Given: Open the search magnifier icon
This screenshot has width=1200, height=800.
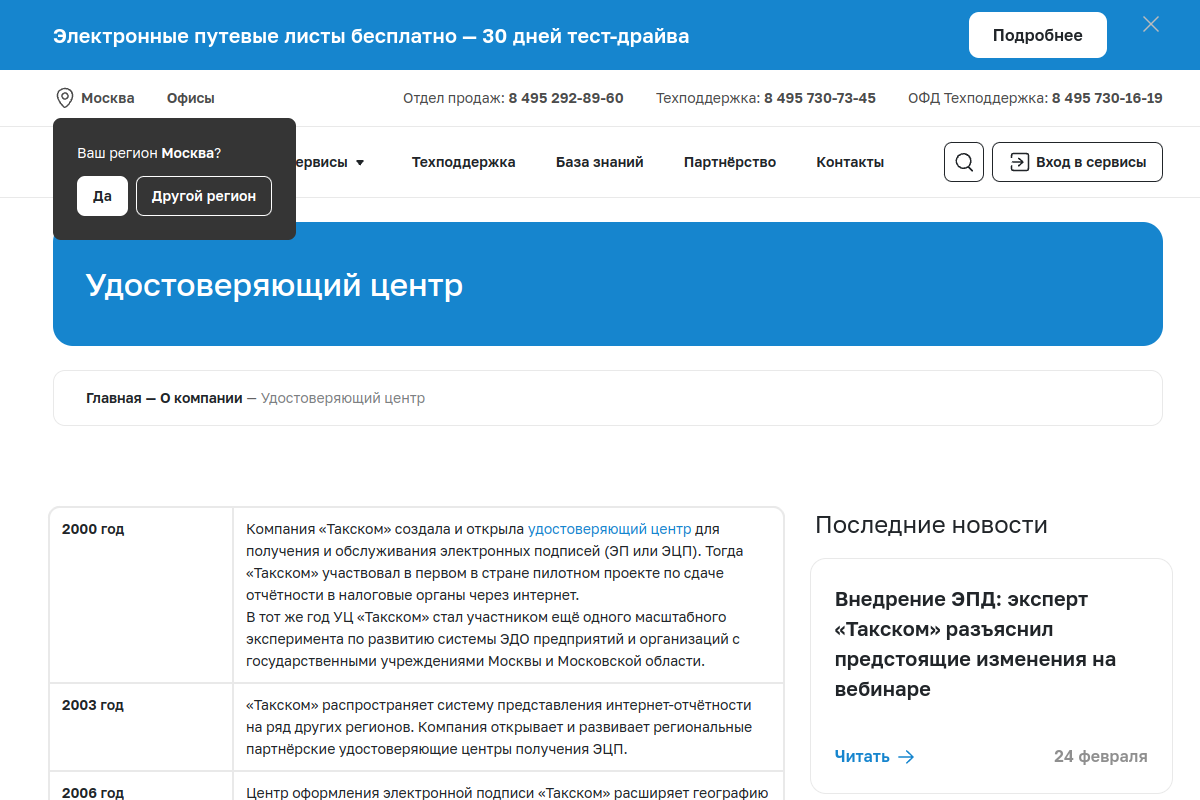Looking at the screenshot, I should 964,162.
